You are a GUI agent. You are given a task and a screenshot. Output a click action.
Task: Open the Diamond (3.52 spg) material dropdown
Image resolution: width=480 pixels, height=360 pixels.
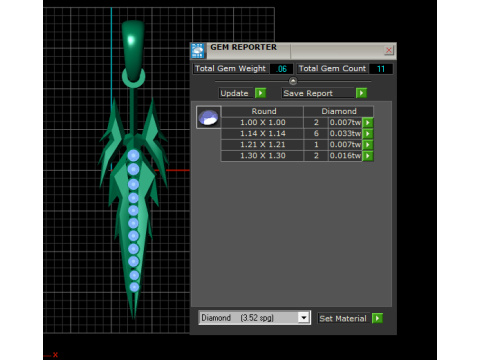(x=304, y=318)
